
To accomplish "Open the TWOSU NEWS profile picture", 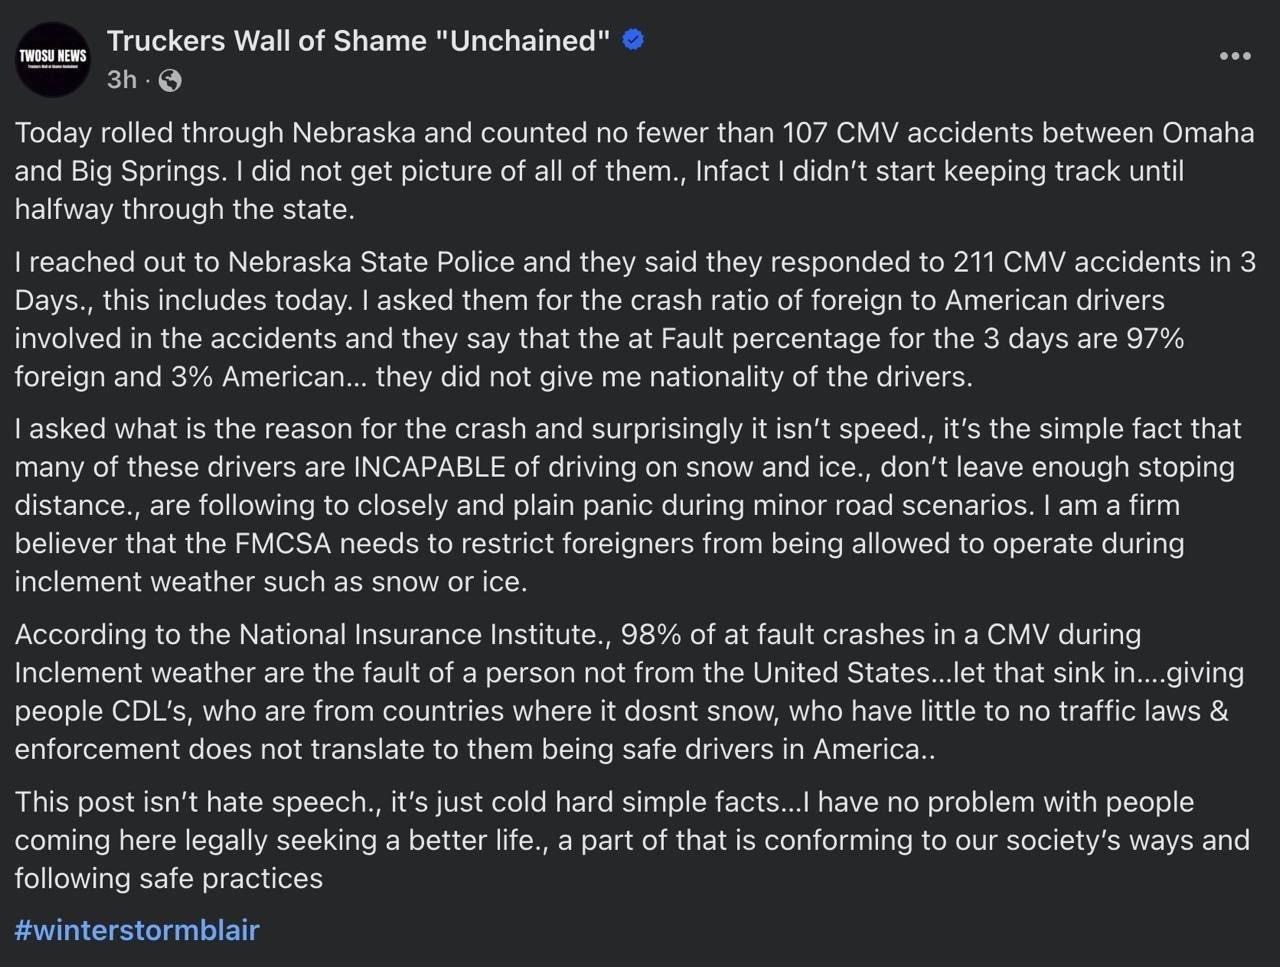I will click(x=53, y=58).
